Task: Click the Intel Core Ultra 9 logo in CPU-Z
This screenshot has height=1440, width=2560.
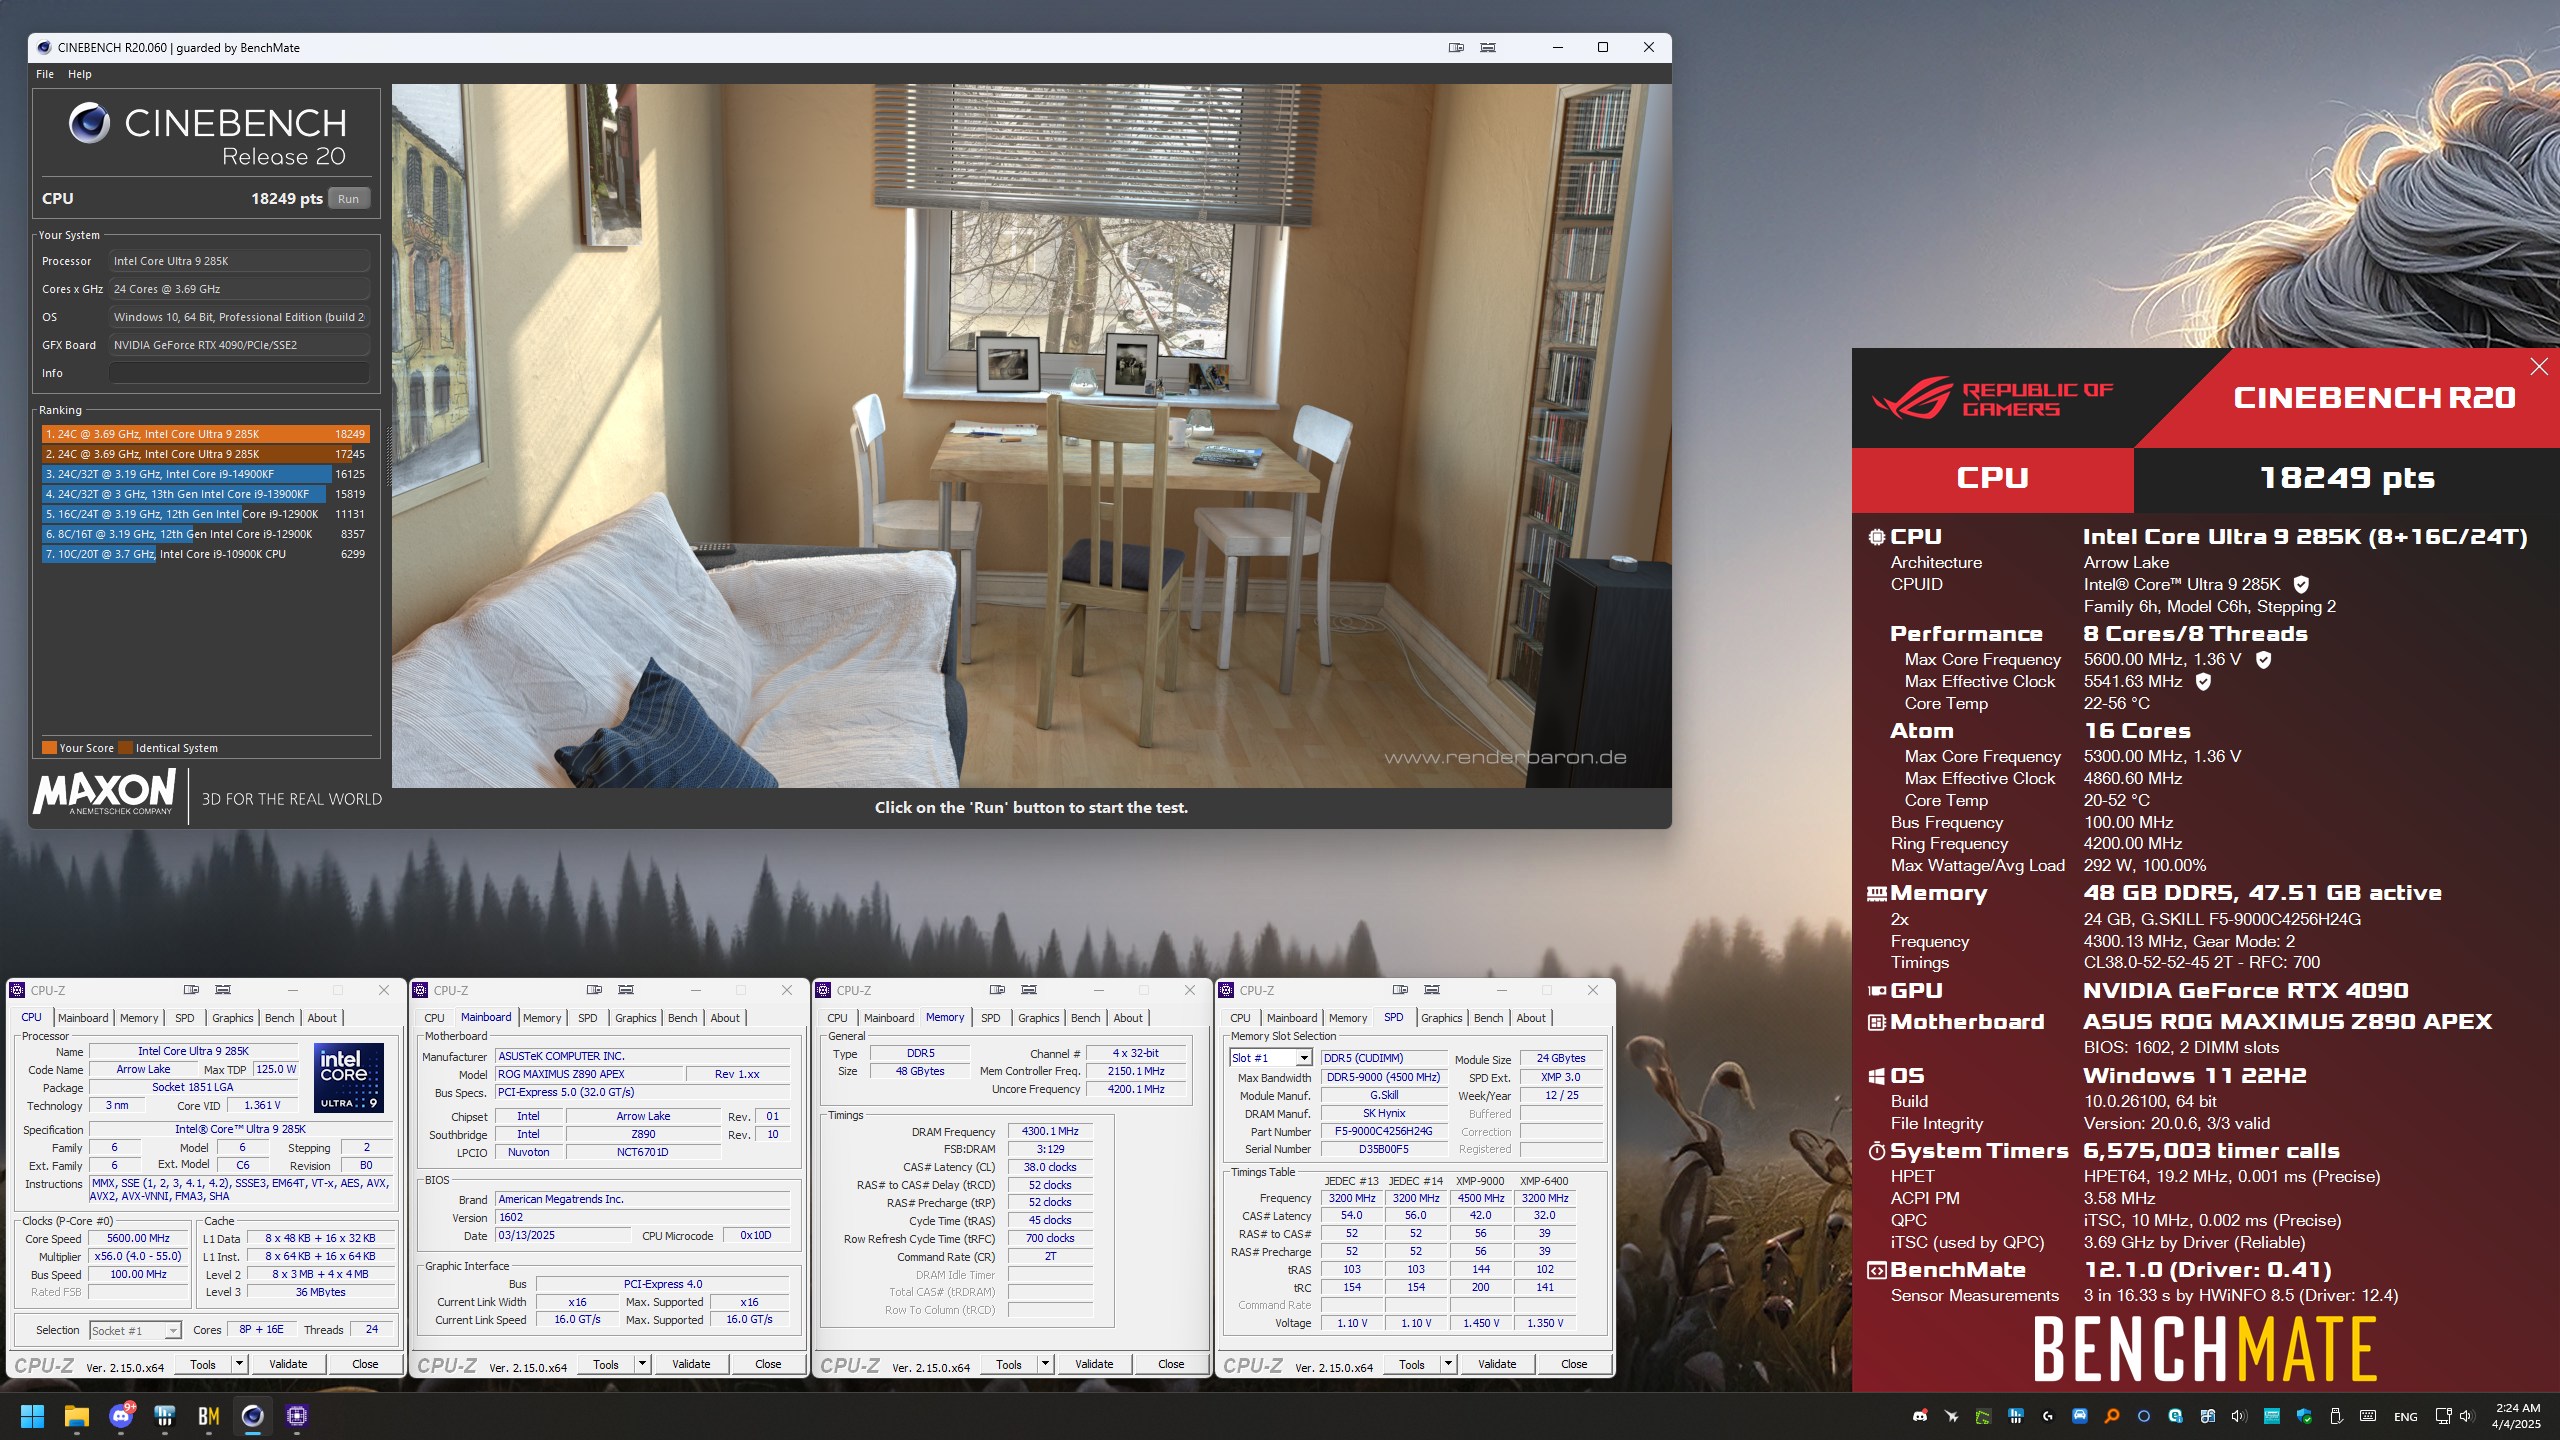Action: 349,1078
